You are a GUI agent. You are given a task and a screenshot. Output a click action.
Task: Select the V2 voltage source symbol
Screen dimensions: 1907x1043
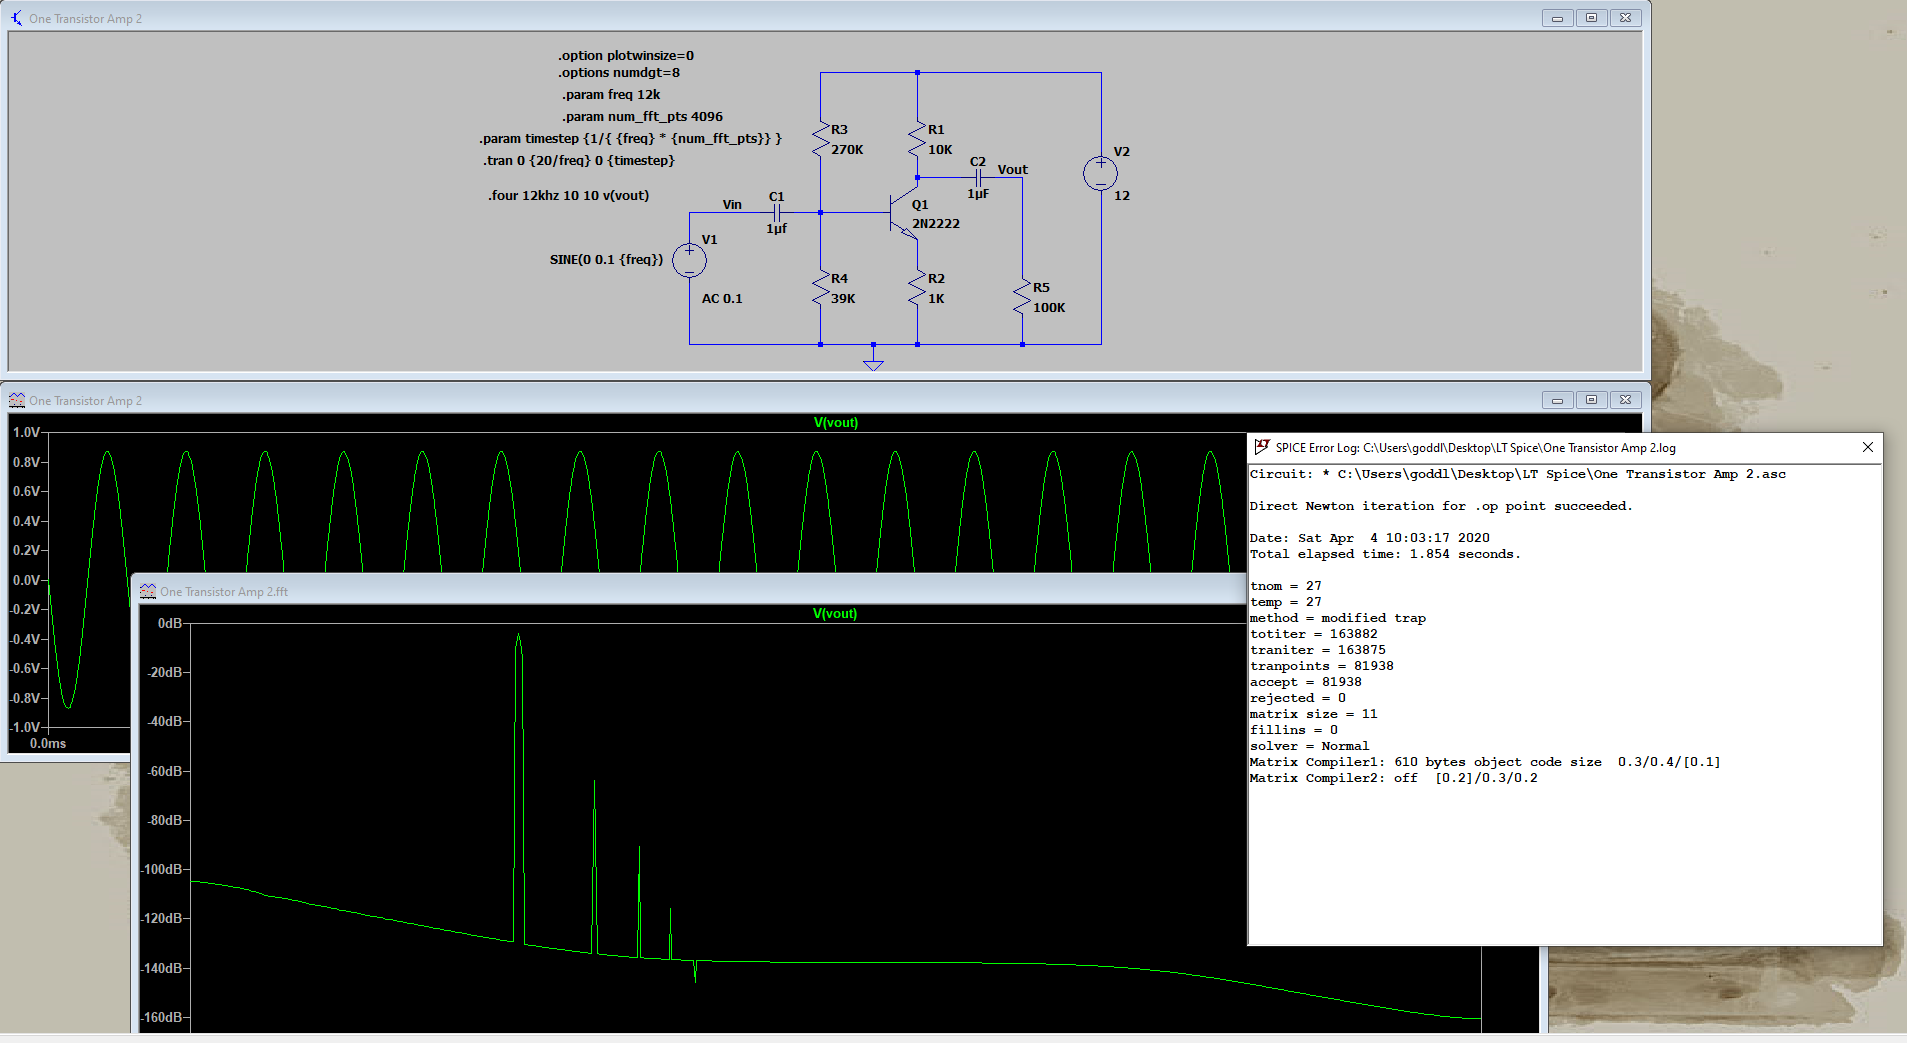point(1101,174)
